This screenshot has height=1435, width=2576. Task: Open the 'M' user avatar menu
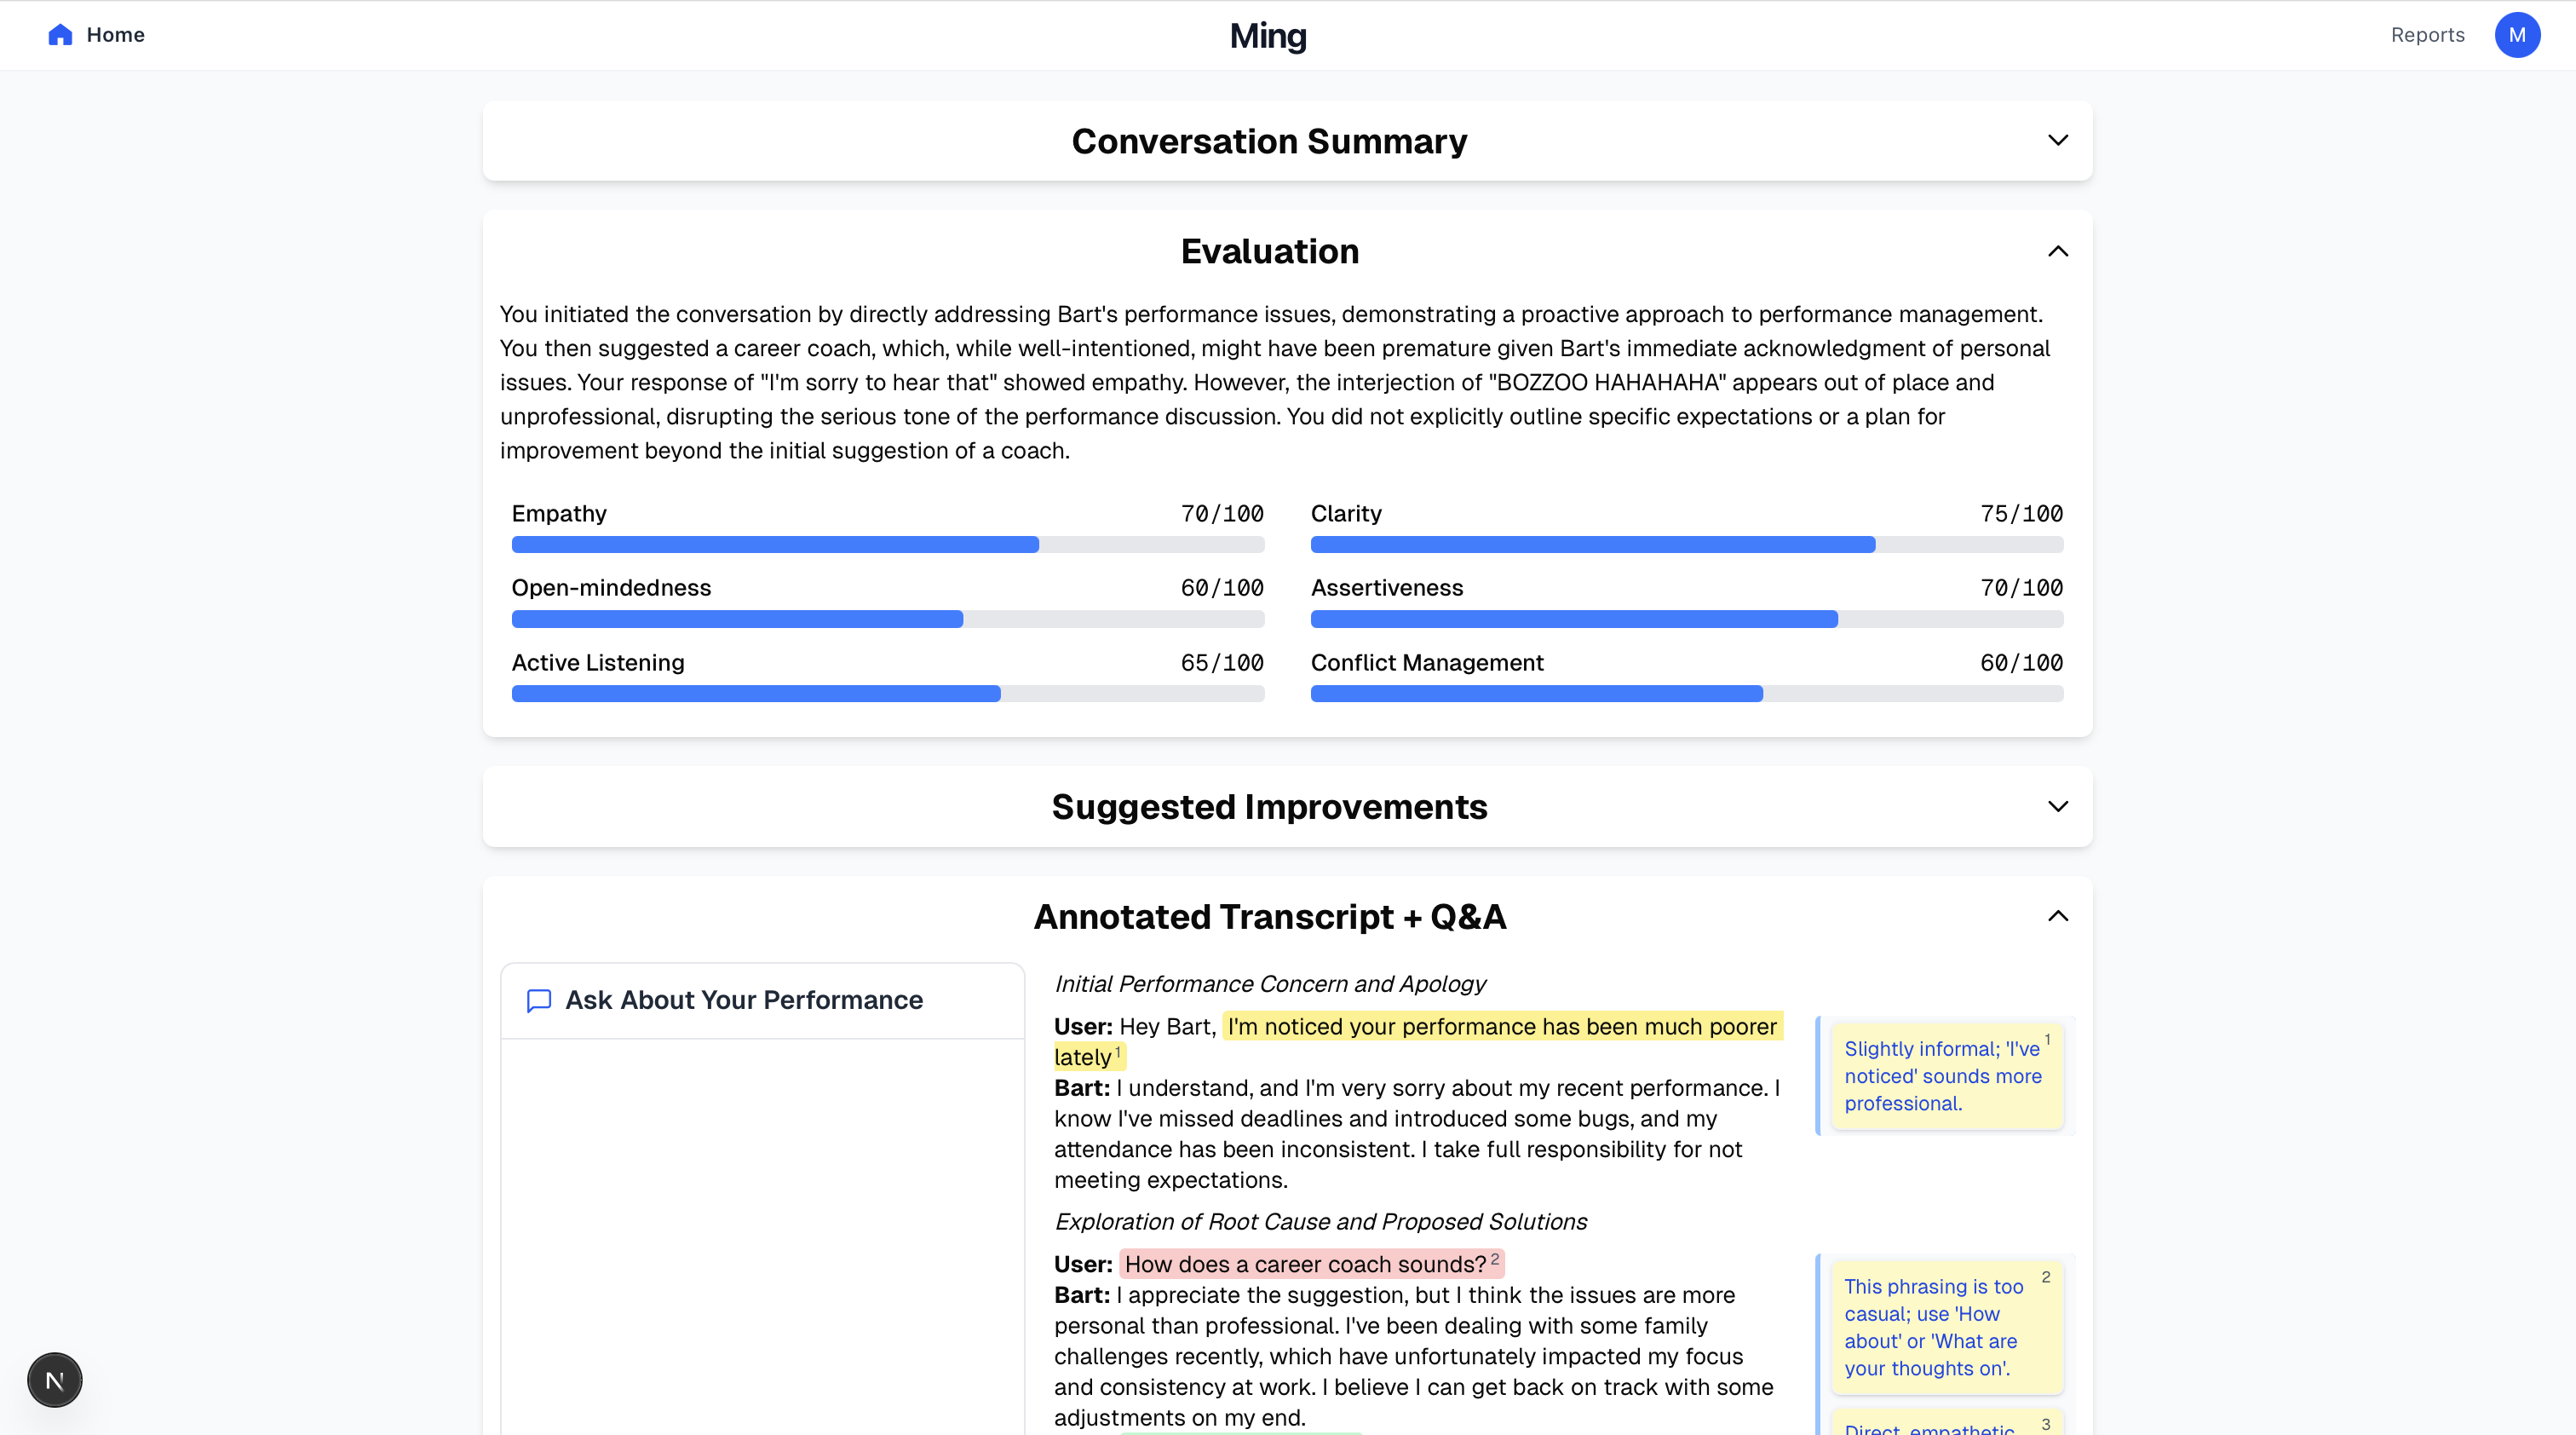pyautogui.click(x=2518, y=34)
